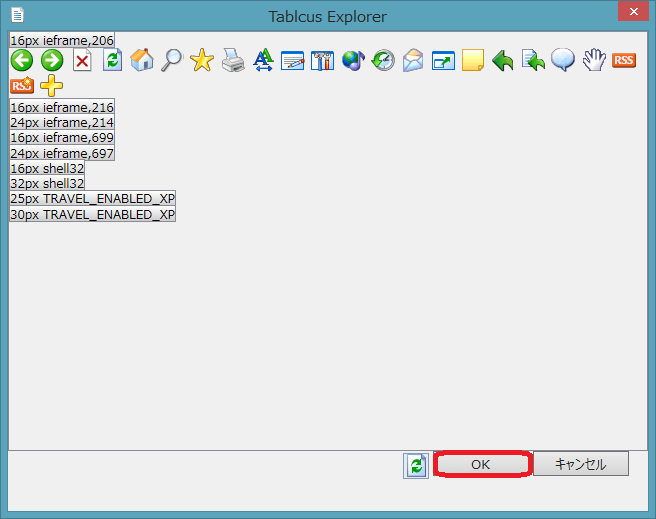The width and height of the screenshot is (656, 519).
Task: Click the refresh icon beside OK button
Action: [x=416, y=465]
